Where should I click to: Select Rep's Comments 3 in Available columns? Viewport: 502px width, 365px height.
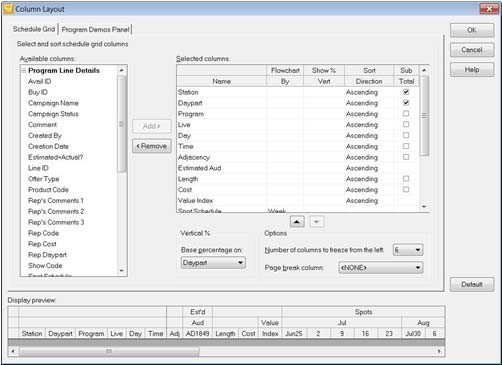coord(56,222)
